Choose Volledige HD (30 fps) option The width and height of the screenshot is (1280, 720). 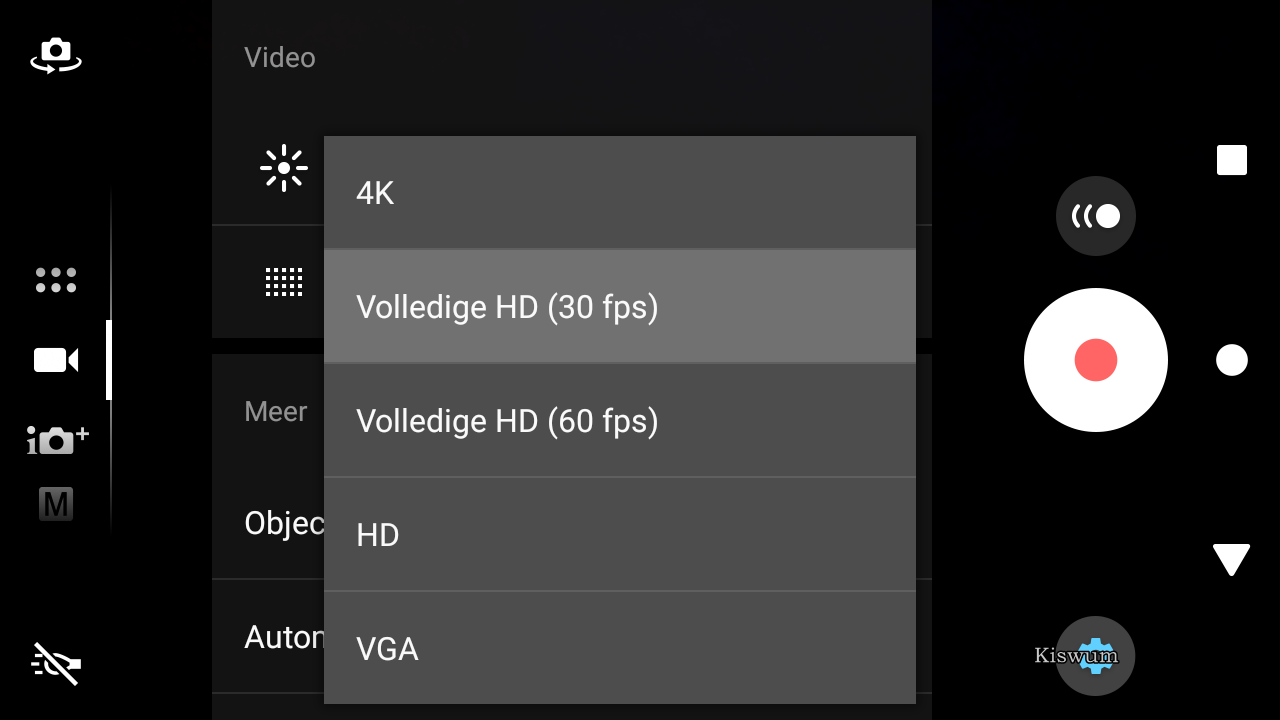[620, 307]
